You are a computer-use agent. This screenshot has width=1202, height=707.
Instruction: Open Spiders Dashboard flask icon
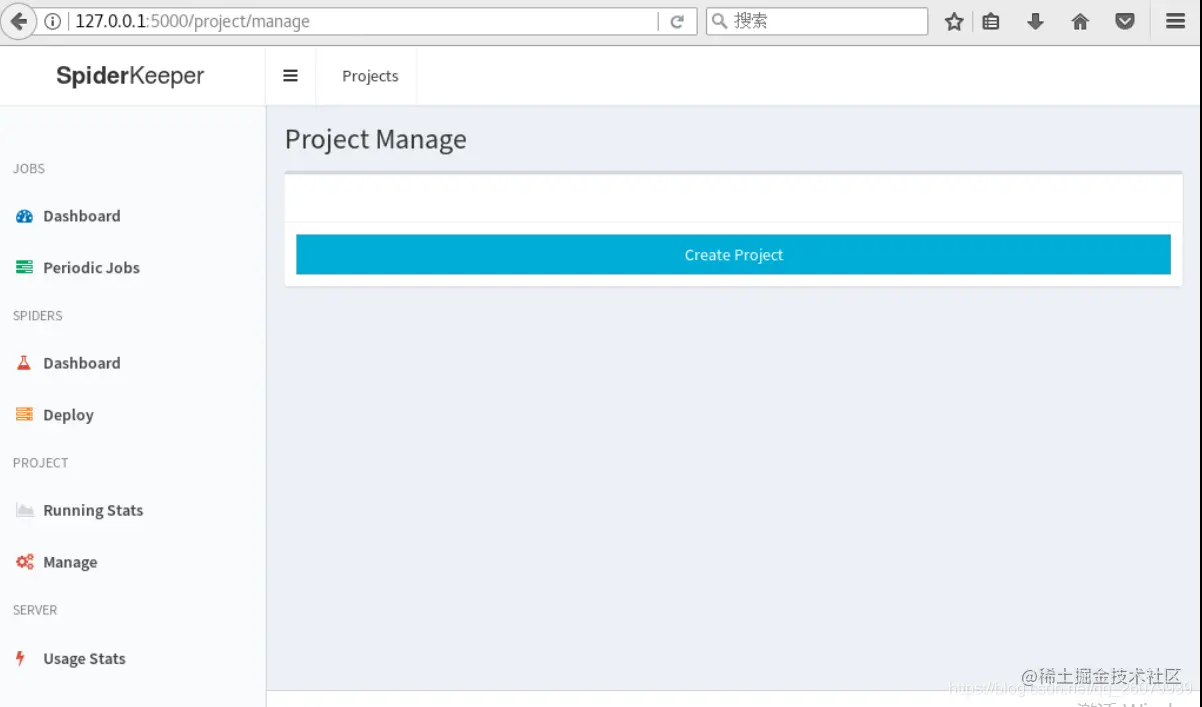(x=25, y=363)
